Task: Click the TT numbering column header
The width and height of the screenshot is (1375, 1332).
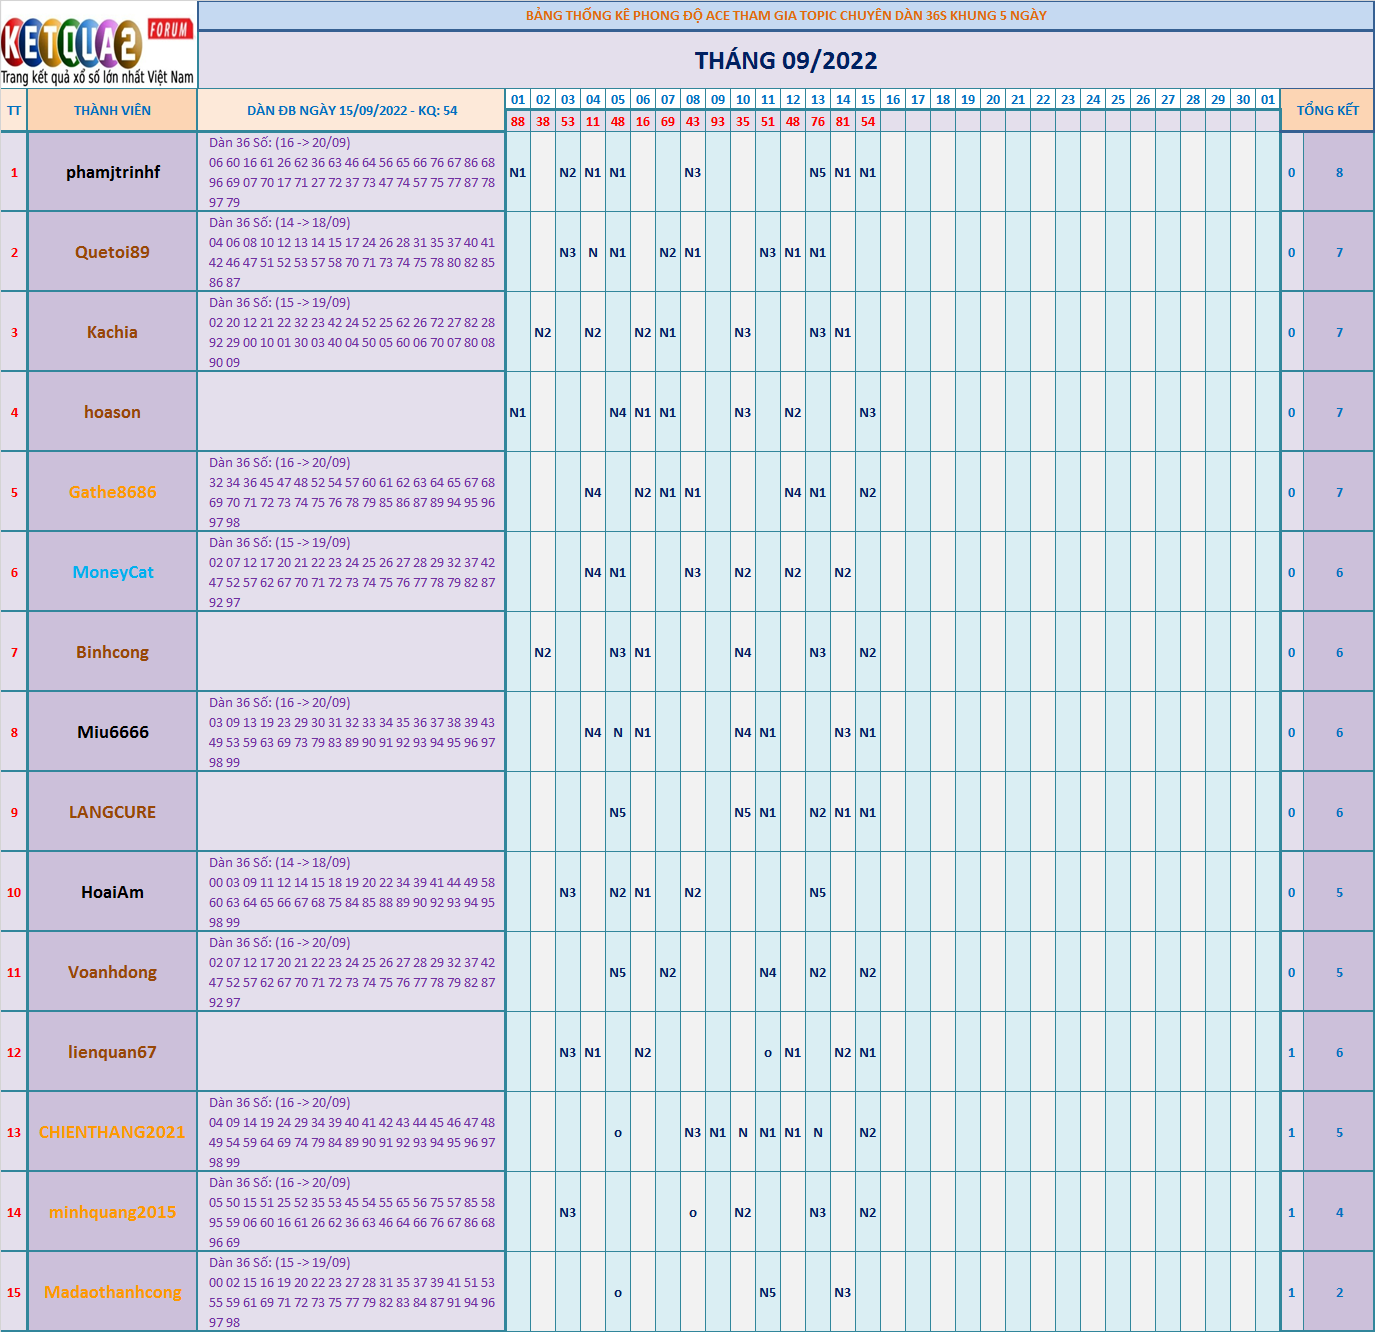Action: (x=13, y=110)
